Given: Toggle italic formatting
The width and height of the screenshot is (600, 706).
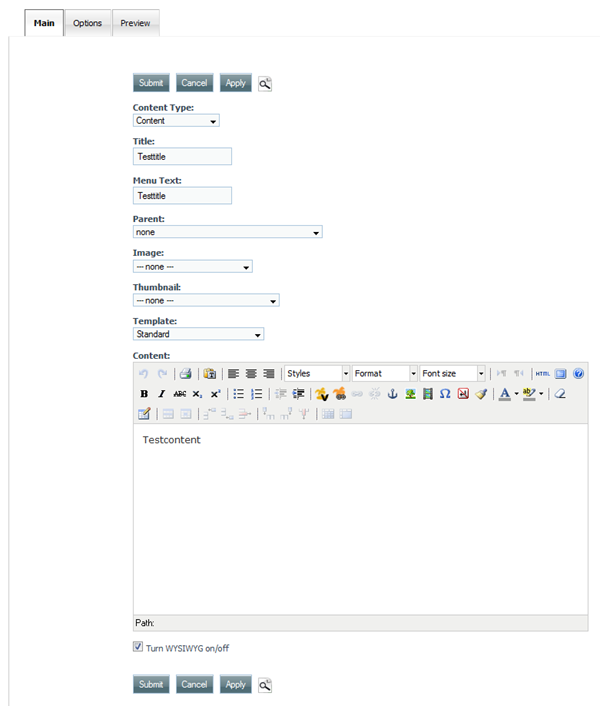Looking at the screenshot, I should (x=162, y=394).
